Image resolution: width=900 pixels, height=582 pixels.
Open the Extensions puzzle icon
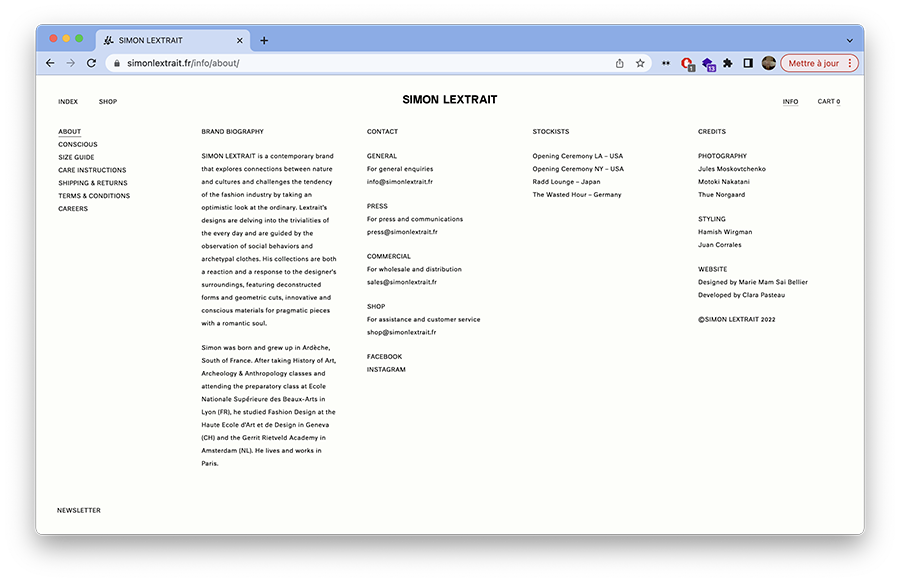728,63
